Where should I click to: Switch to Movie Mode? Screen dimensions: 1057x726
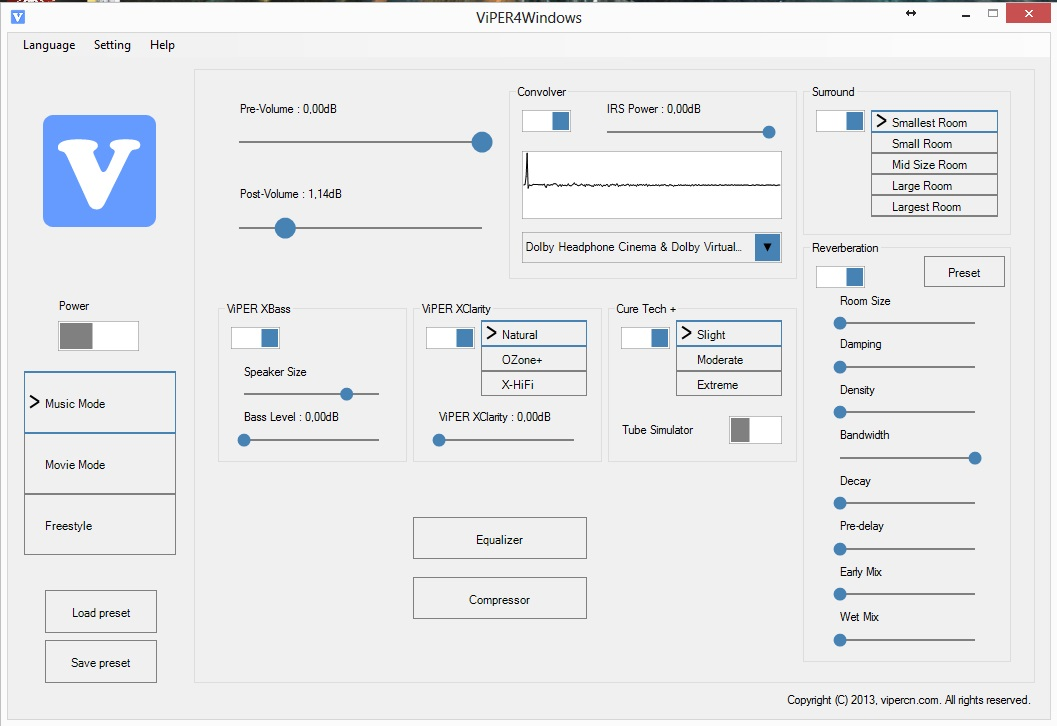tap(100, 464)
